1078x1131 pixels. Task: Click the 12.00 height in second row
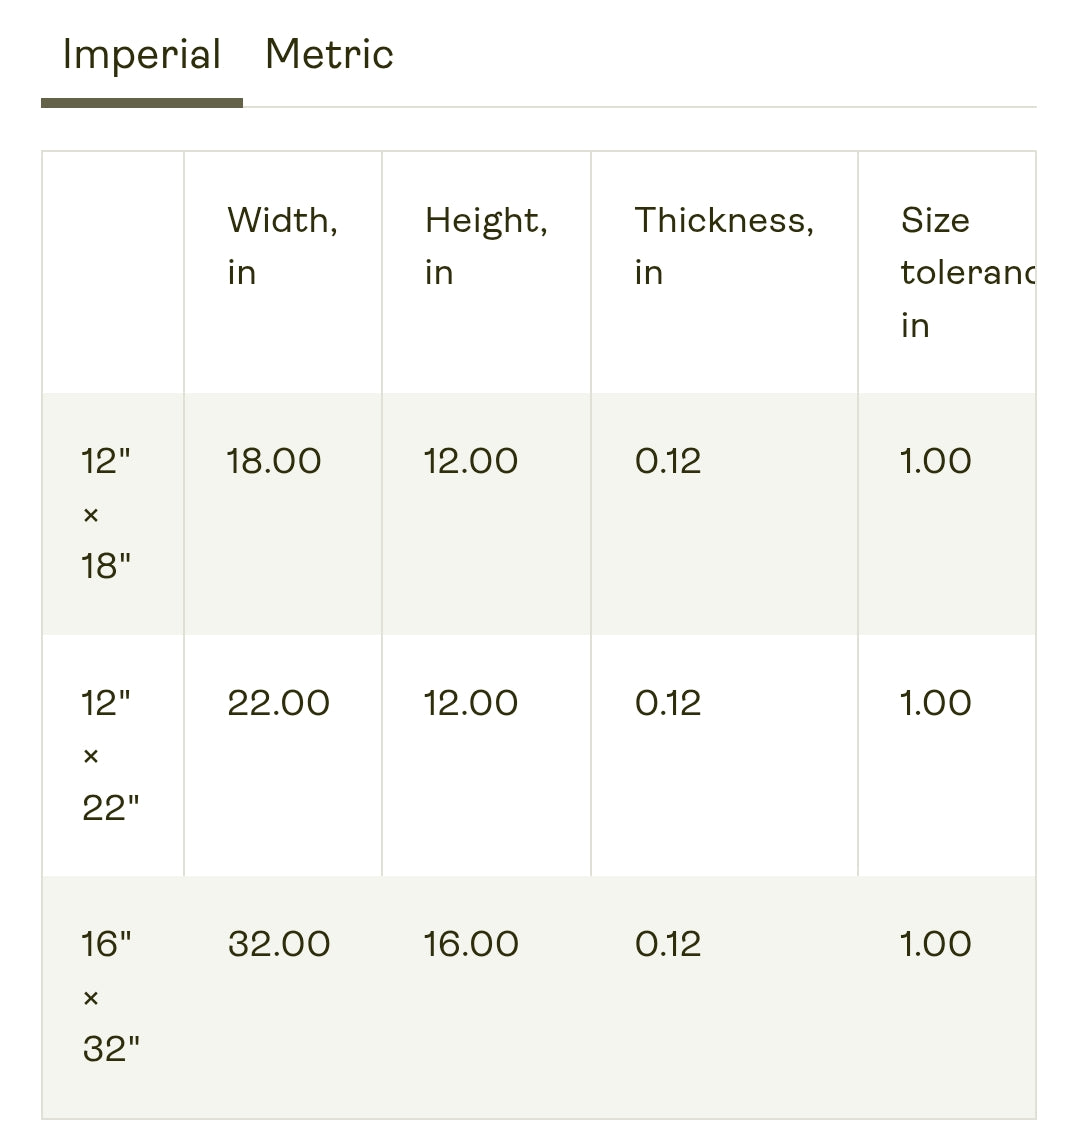click(x=470, y=703)
